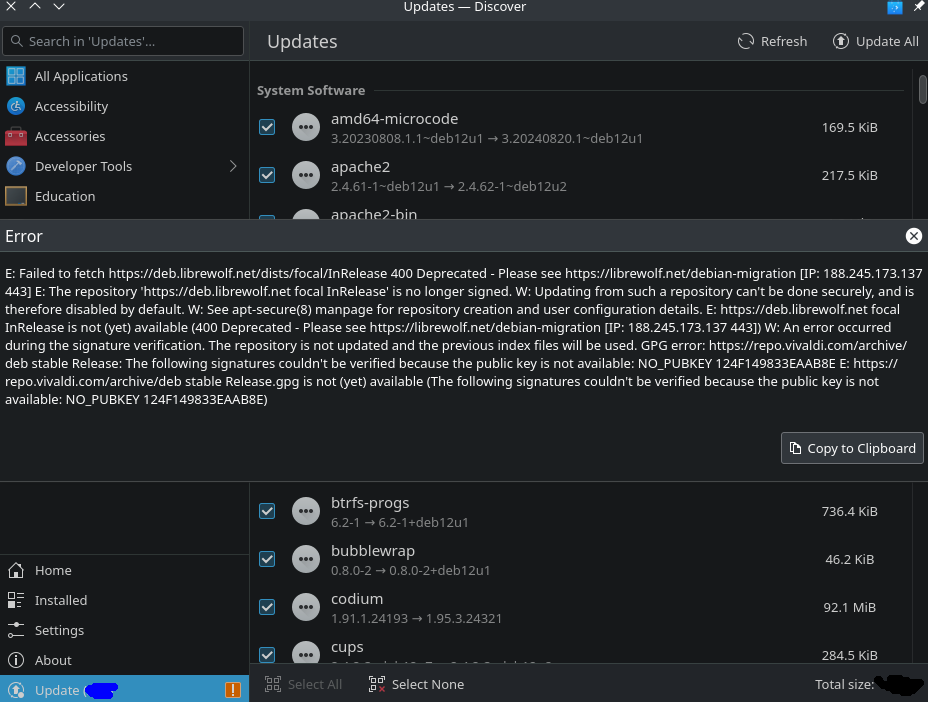Uncheck the codium update checkbox
The image size is (928, 702).
click(x=267, y=607)
